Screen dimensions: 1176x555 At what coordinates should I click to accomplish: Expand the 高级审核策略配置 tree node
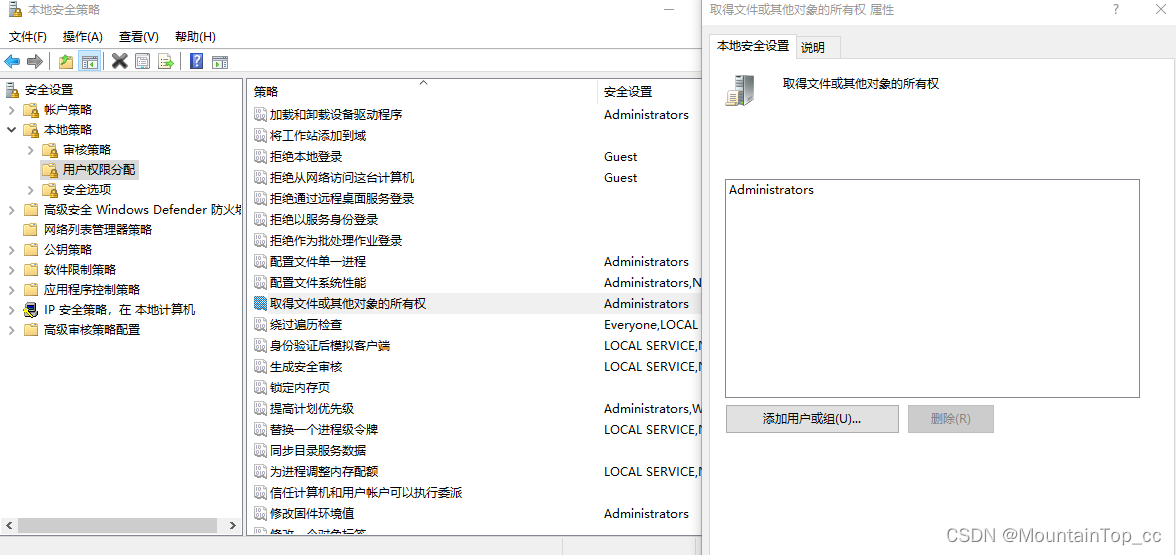11,329
